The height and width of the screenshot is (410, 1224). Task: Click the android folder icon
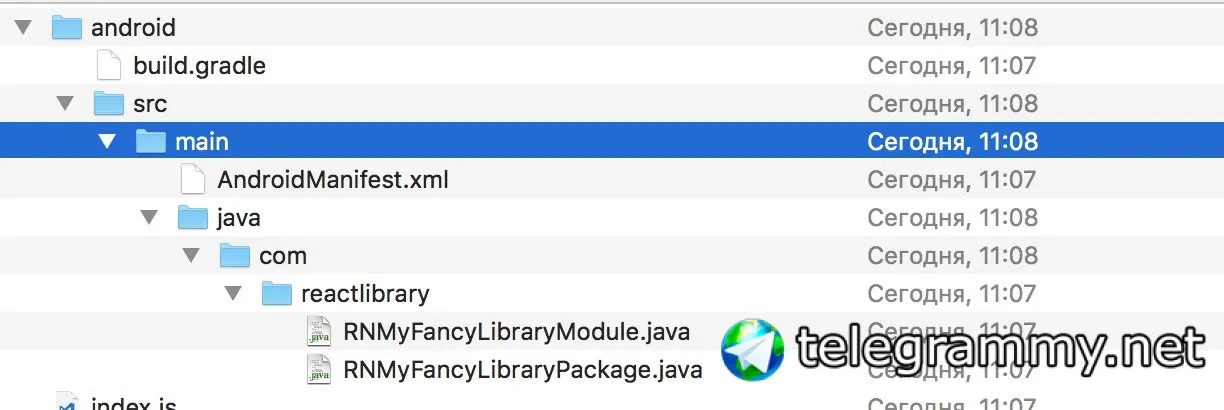pos(66,28)
